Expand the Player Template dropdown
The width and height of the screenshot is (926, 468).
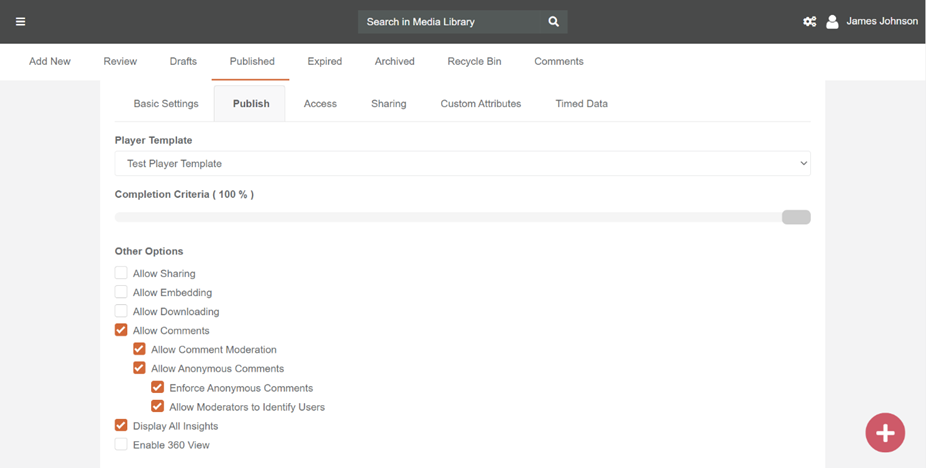click(x=462, y=163)
